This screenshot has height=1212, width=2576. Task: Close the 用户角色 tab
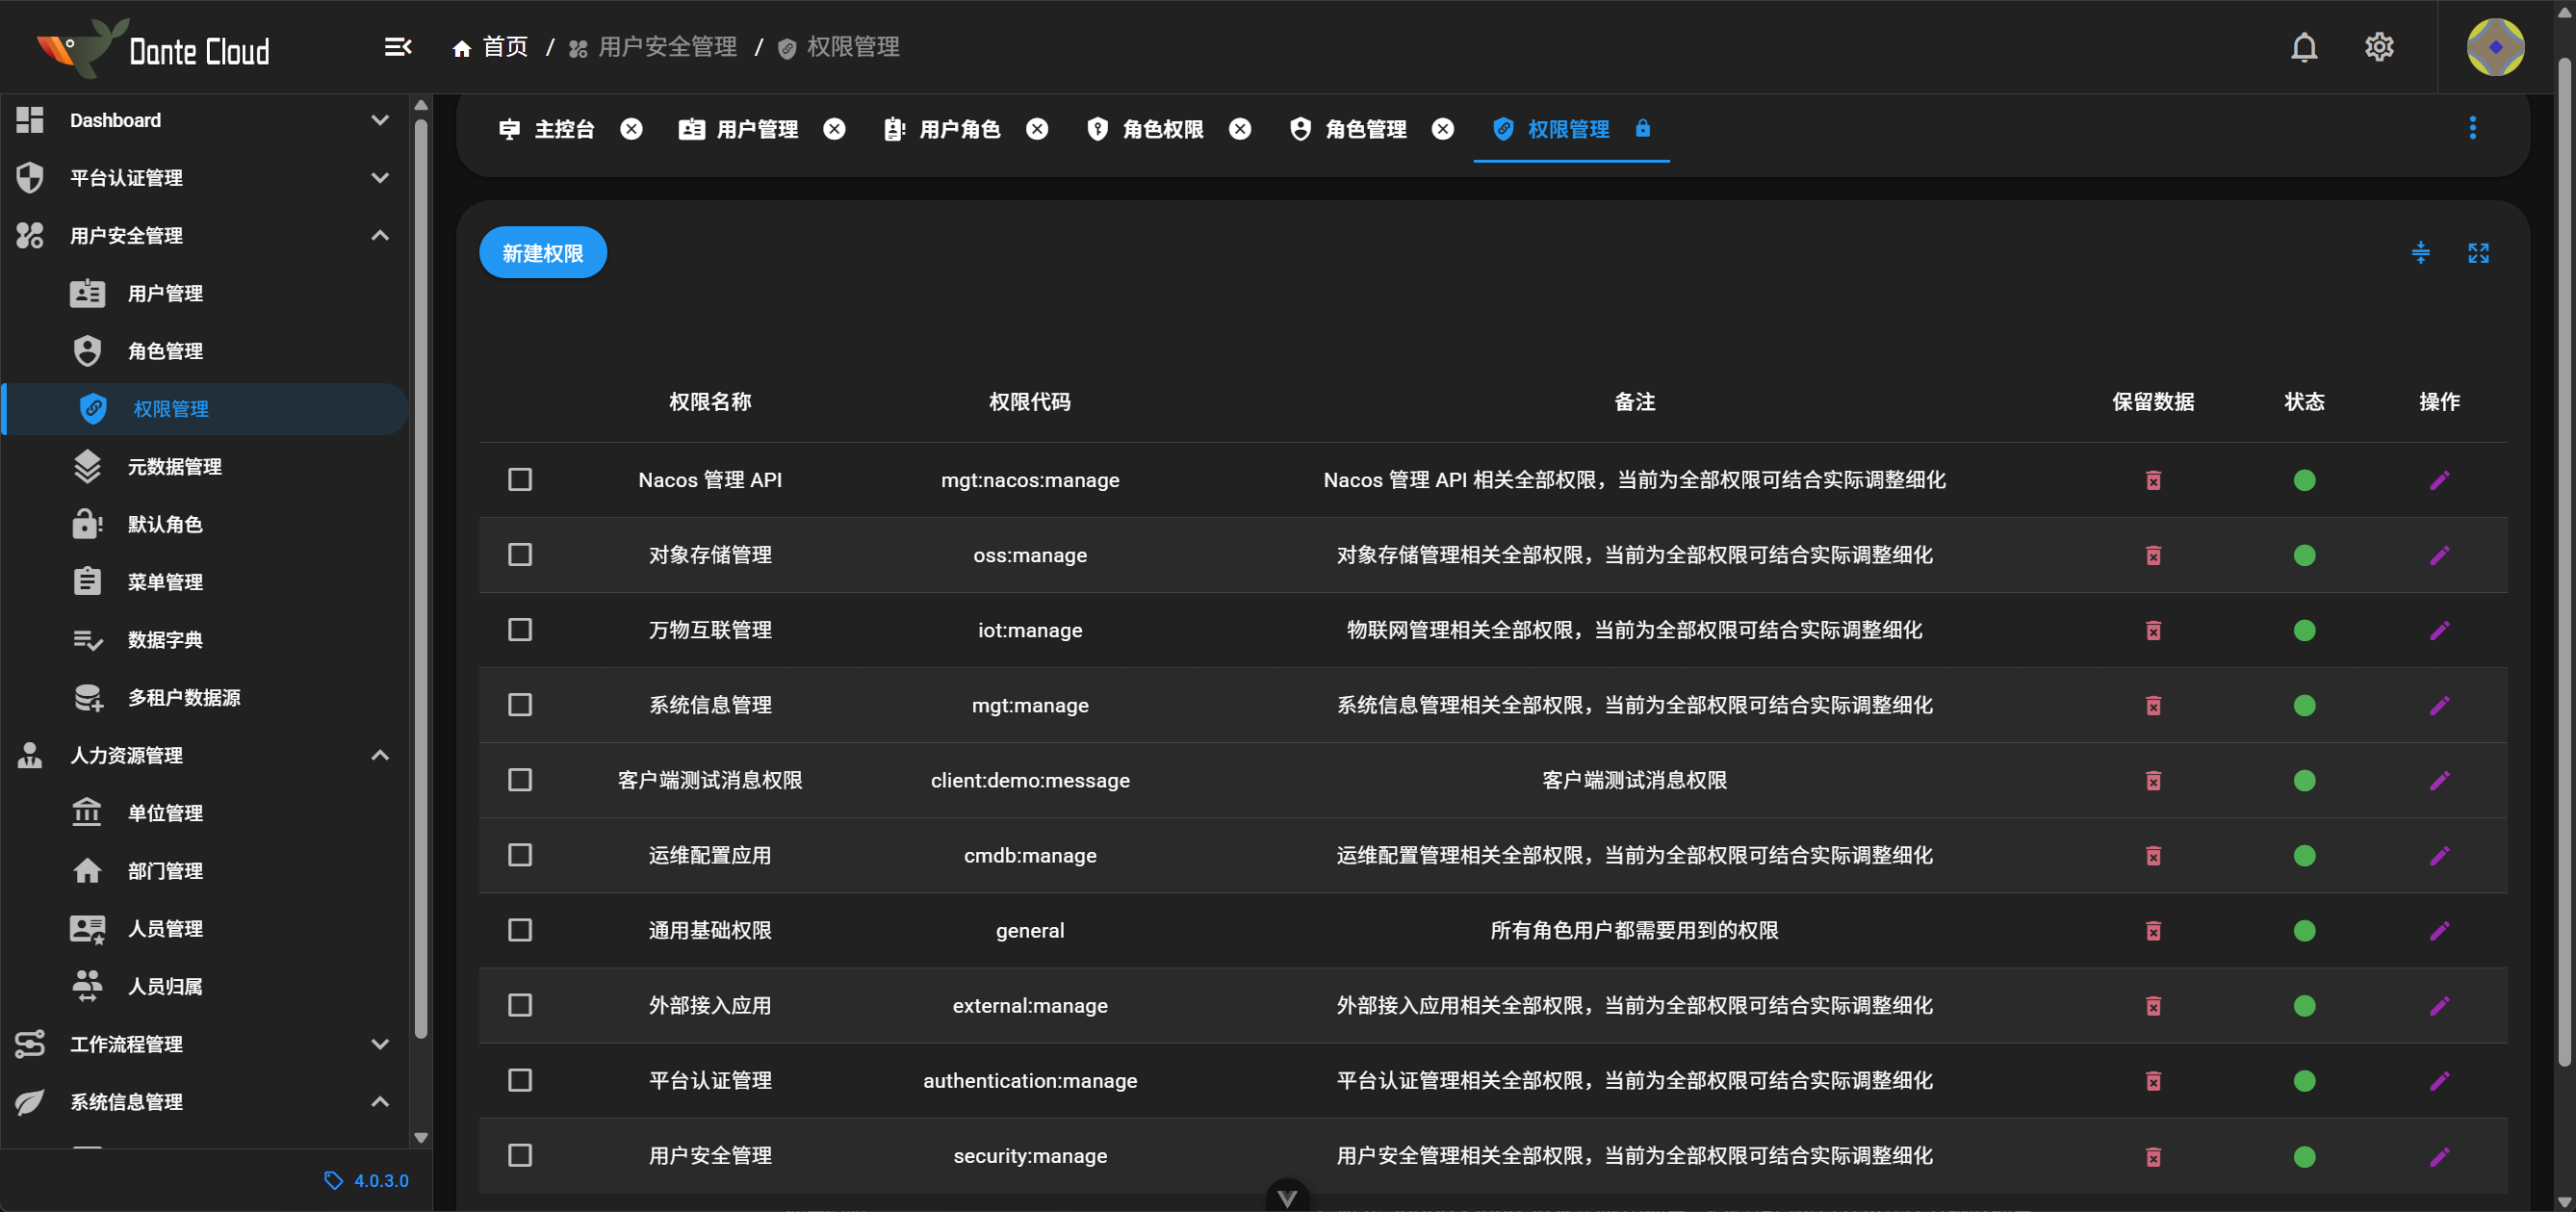[1037, 129]
